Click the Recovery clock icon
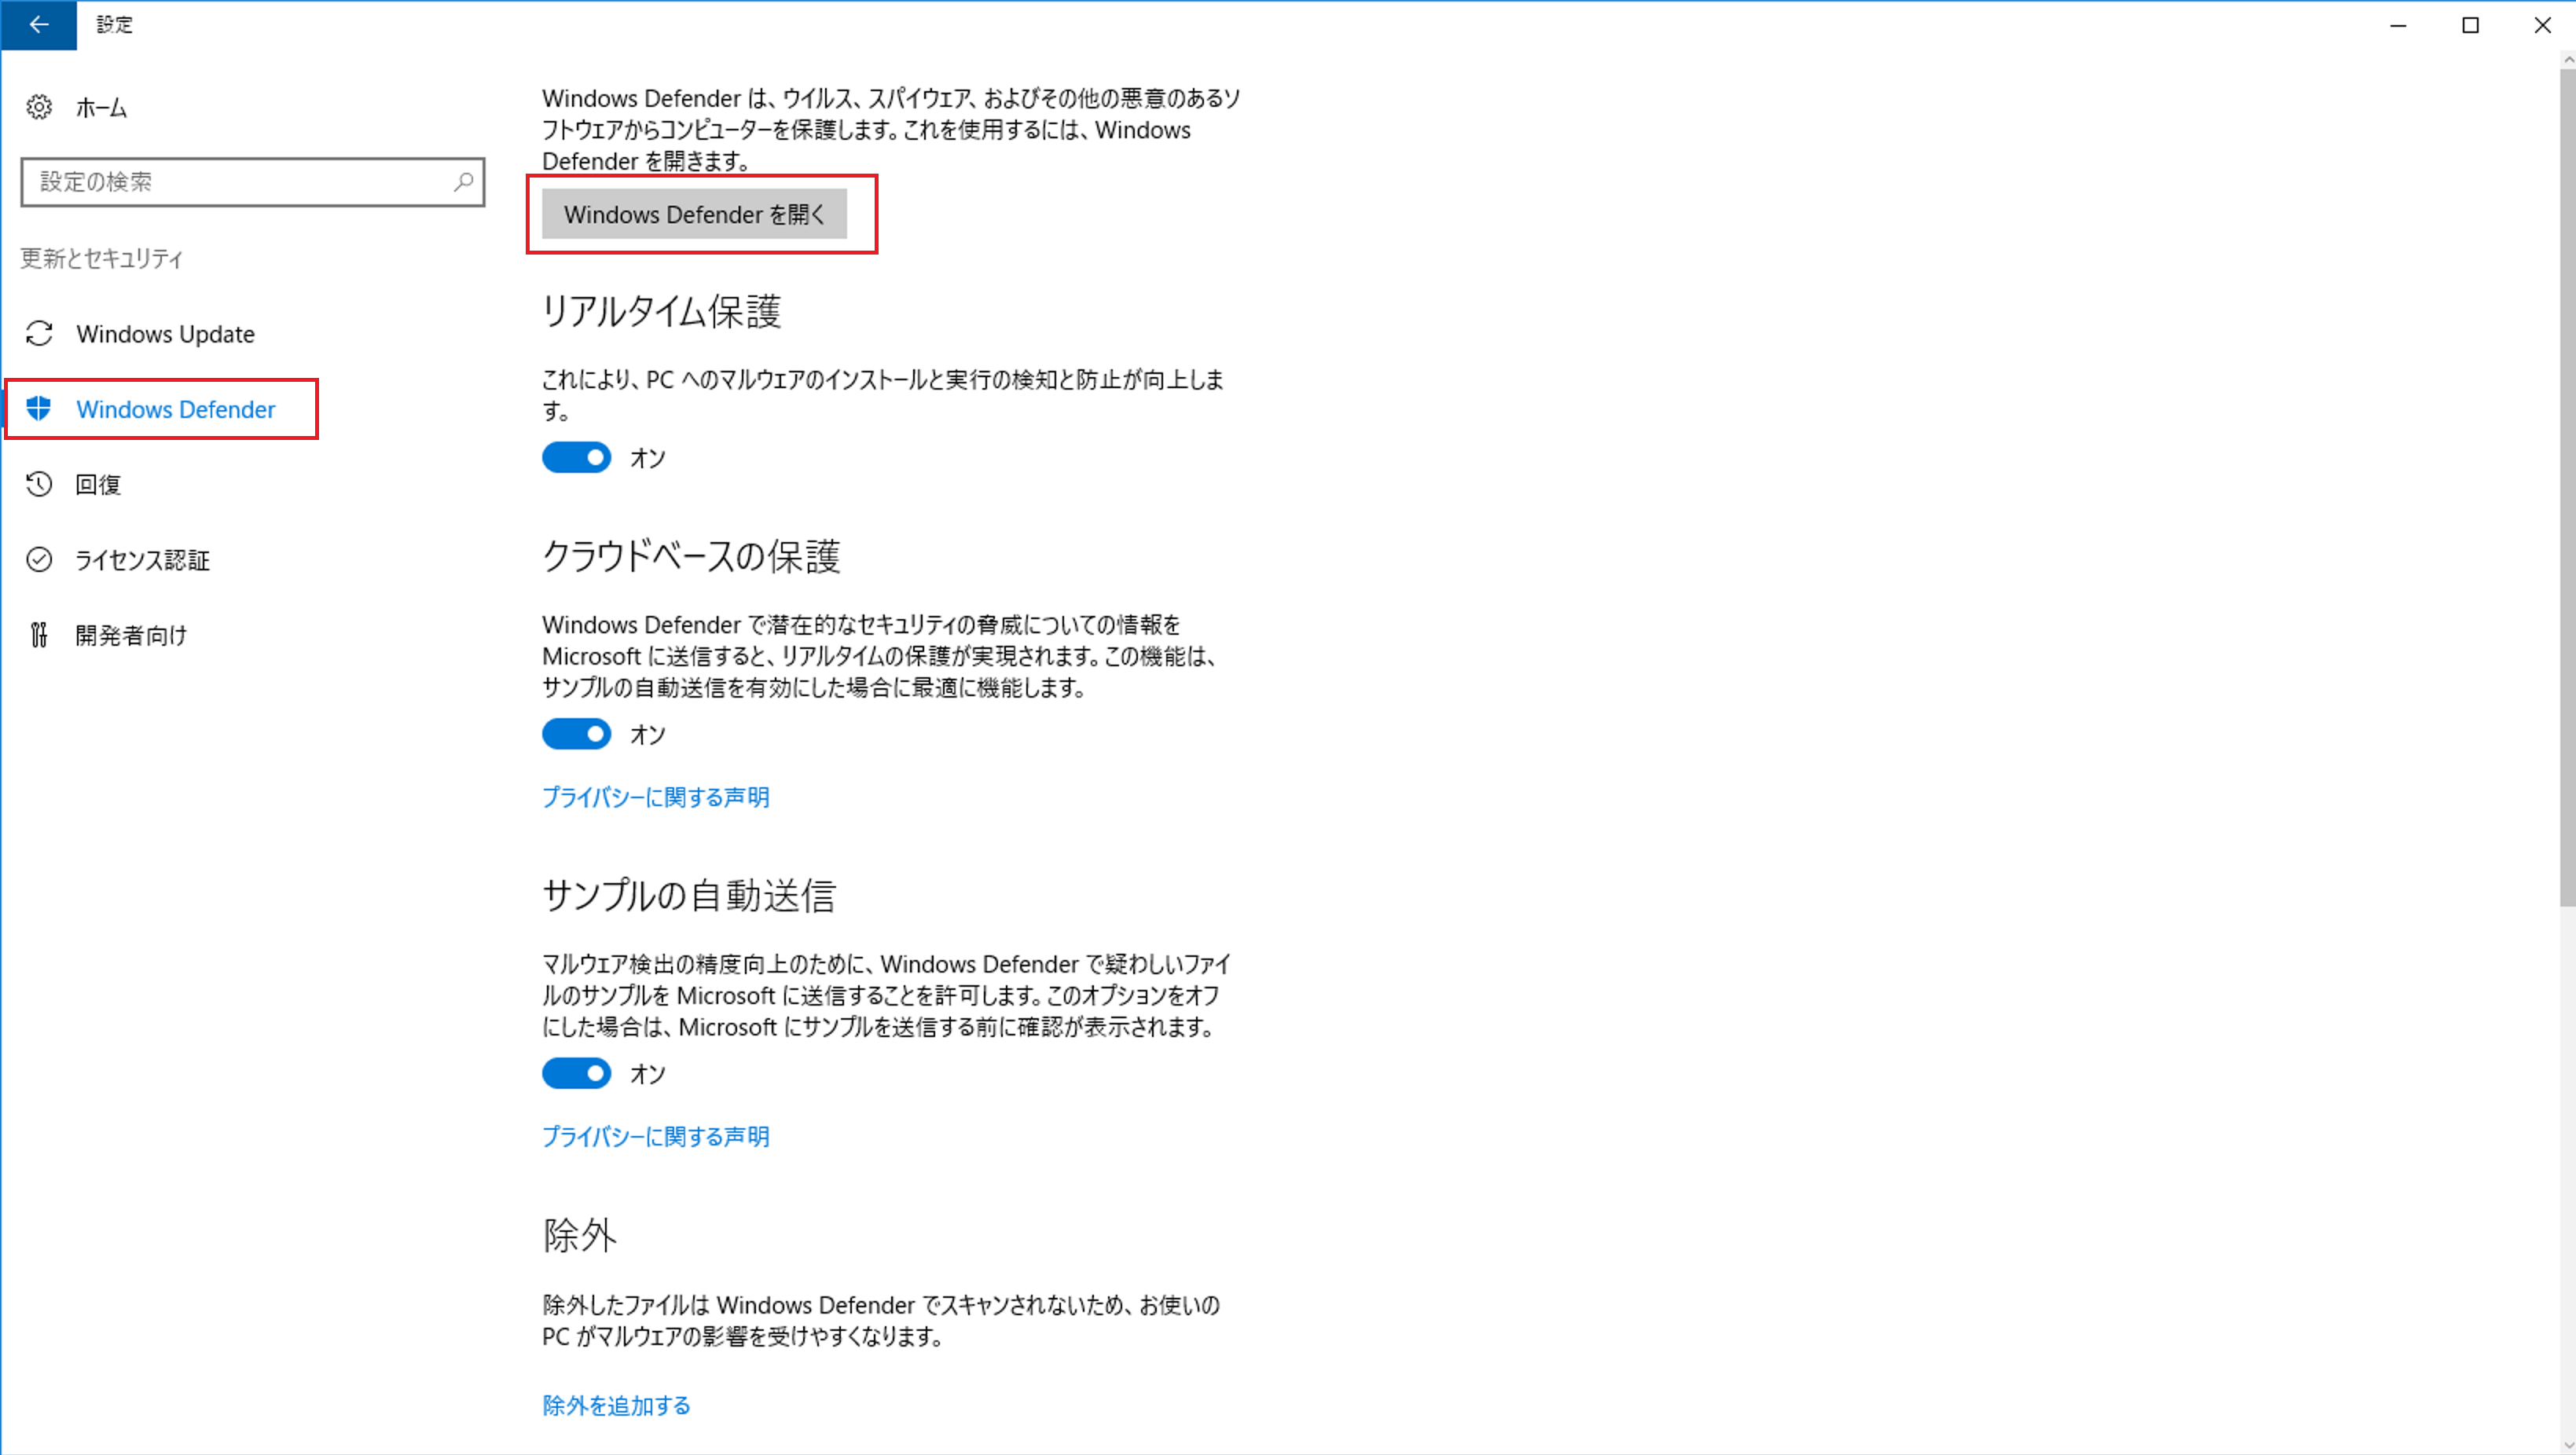Image resolution: width=2576 pixels, height=1455 pixels. (x=39, y=485)
